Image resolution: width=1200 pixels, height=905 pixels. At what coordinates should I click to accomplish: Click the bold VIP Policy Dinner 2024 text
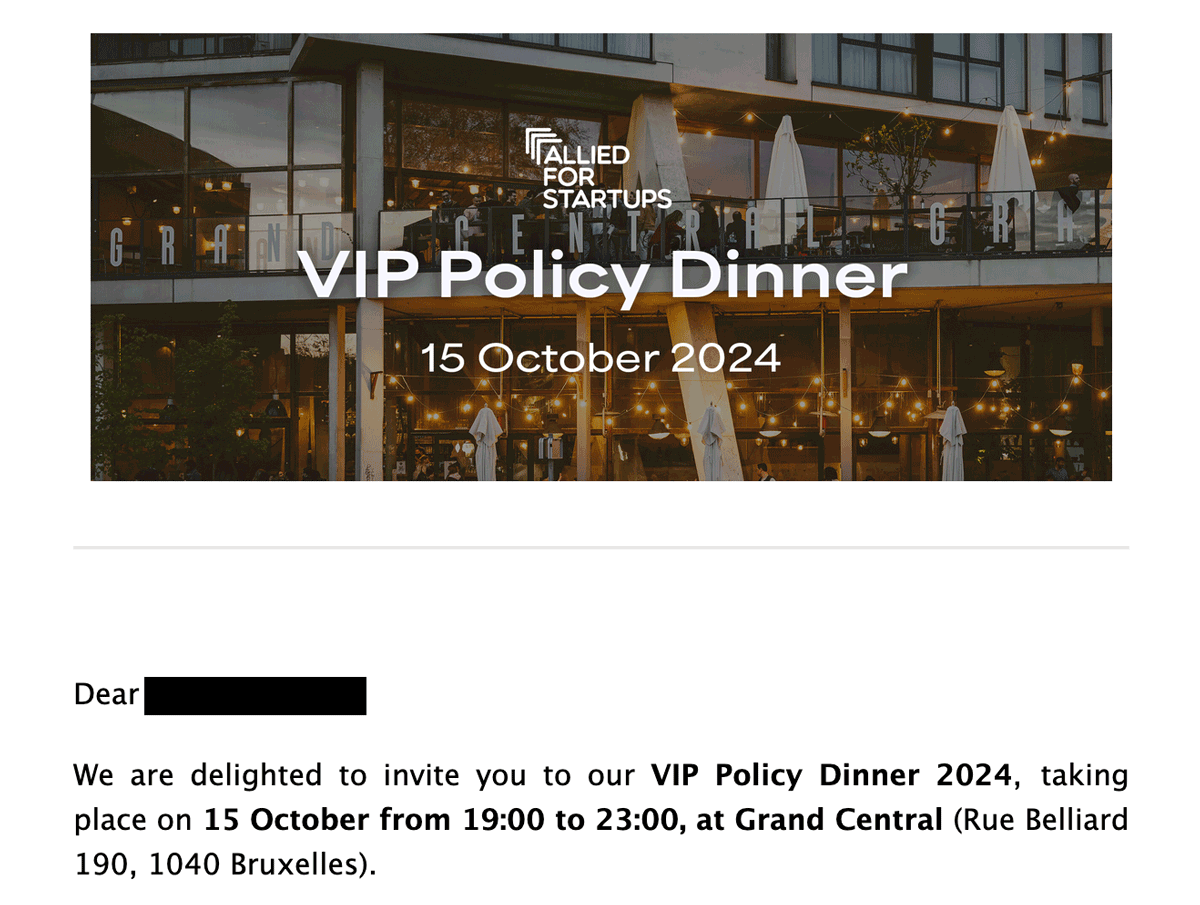(x=832, y=776)
